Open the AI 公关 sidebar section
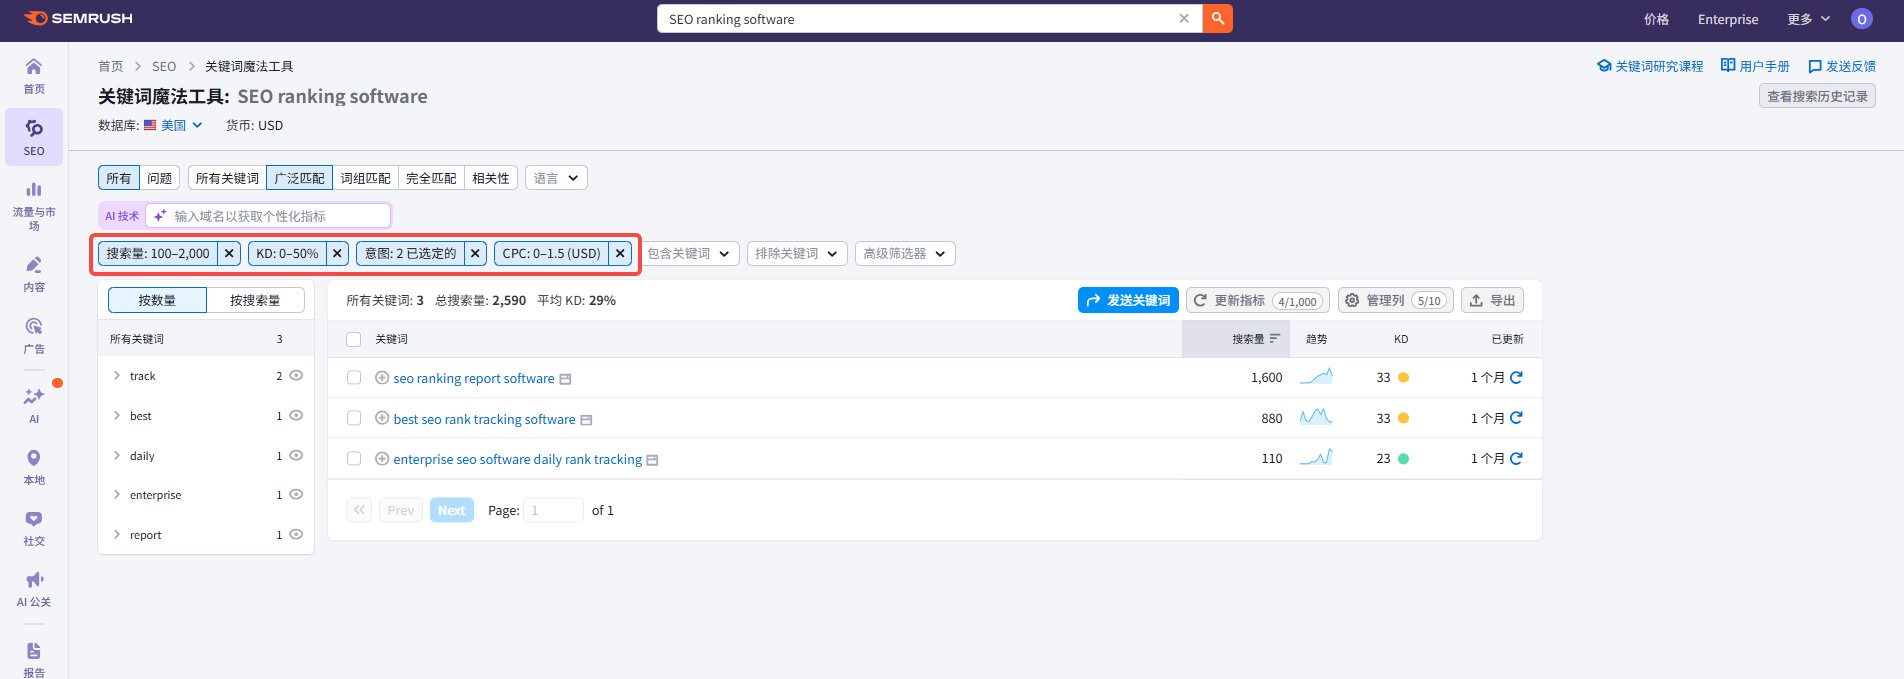The height and width of the screenshot is (679, 1904). pyautogui.click(x=34, y=589)
